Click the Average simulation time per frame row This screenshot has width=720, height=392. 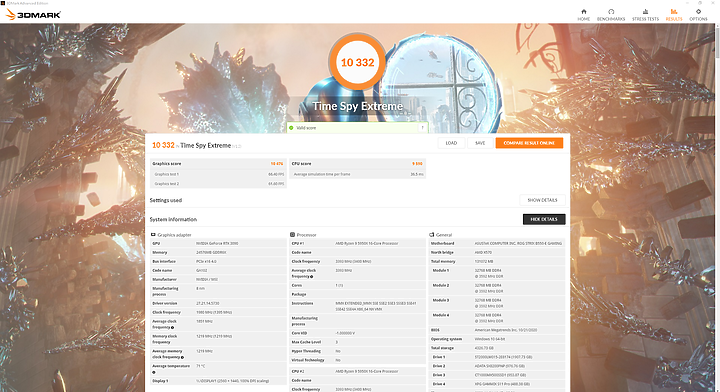click(x=357, y=174)
